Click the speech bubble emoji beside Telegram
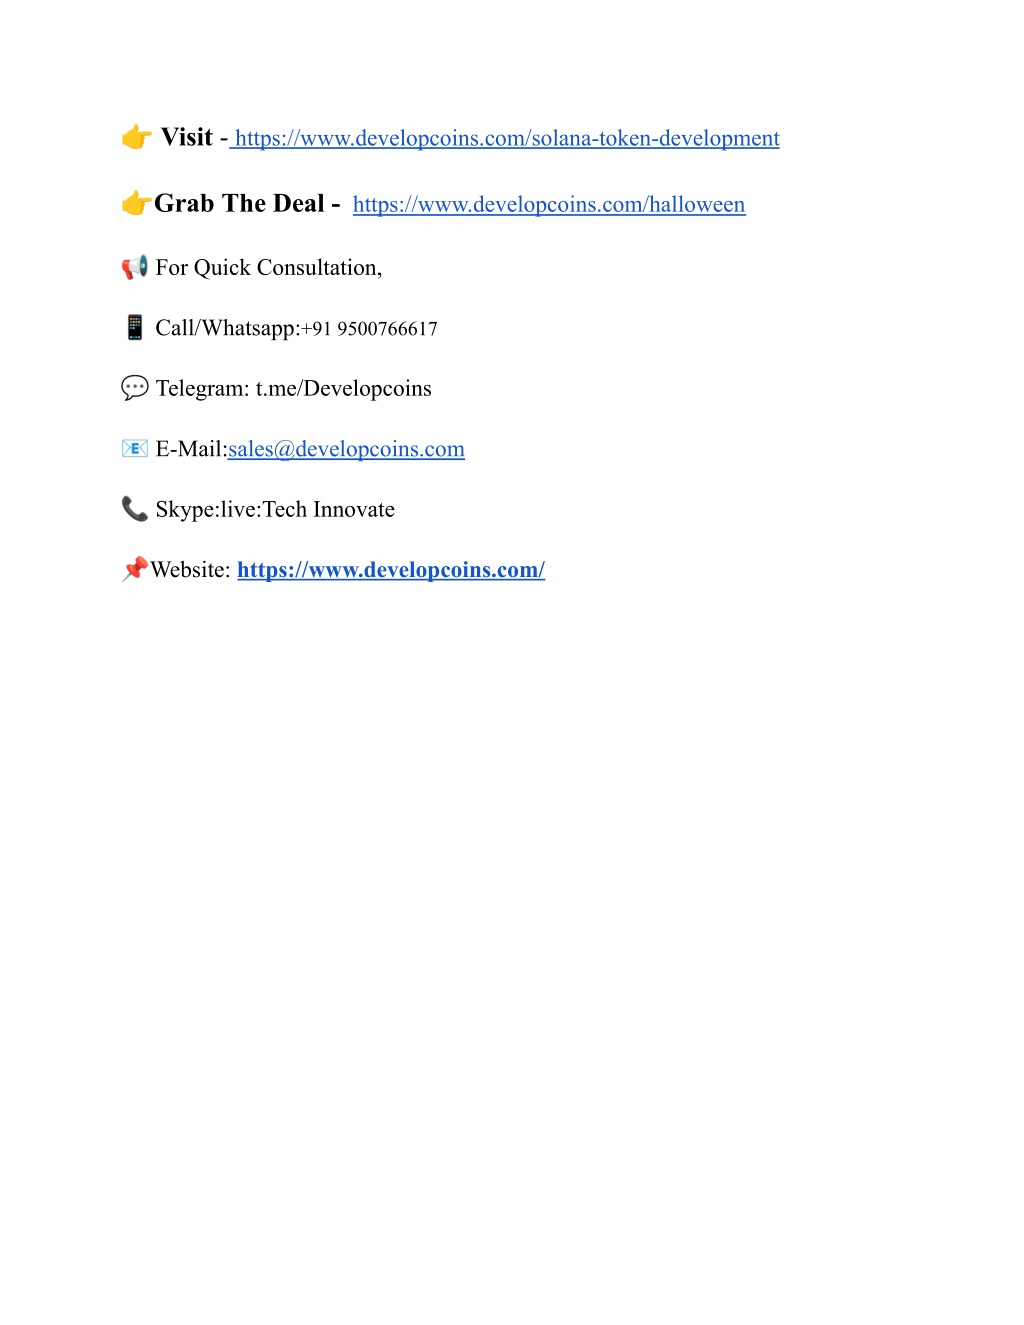 tap(135, 387)
